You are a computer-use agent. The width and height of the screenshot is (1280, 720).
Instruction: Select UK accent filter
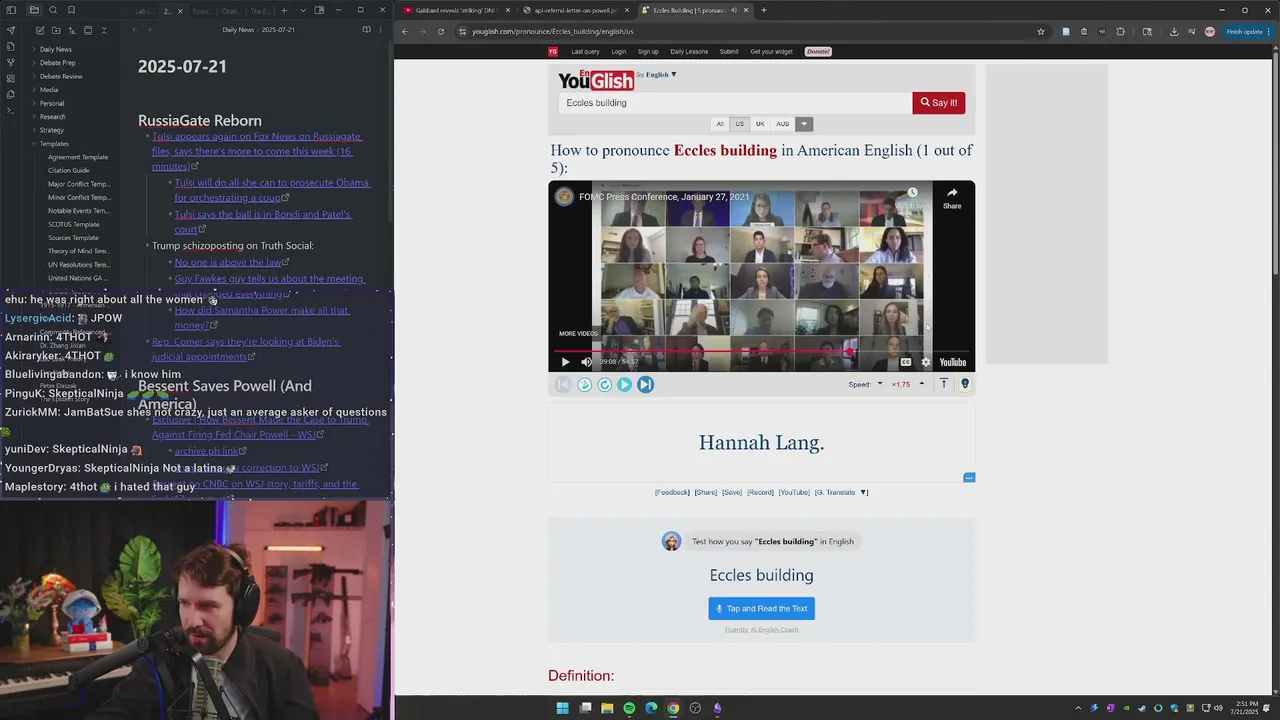(760, 124)
